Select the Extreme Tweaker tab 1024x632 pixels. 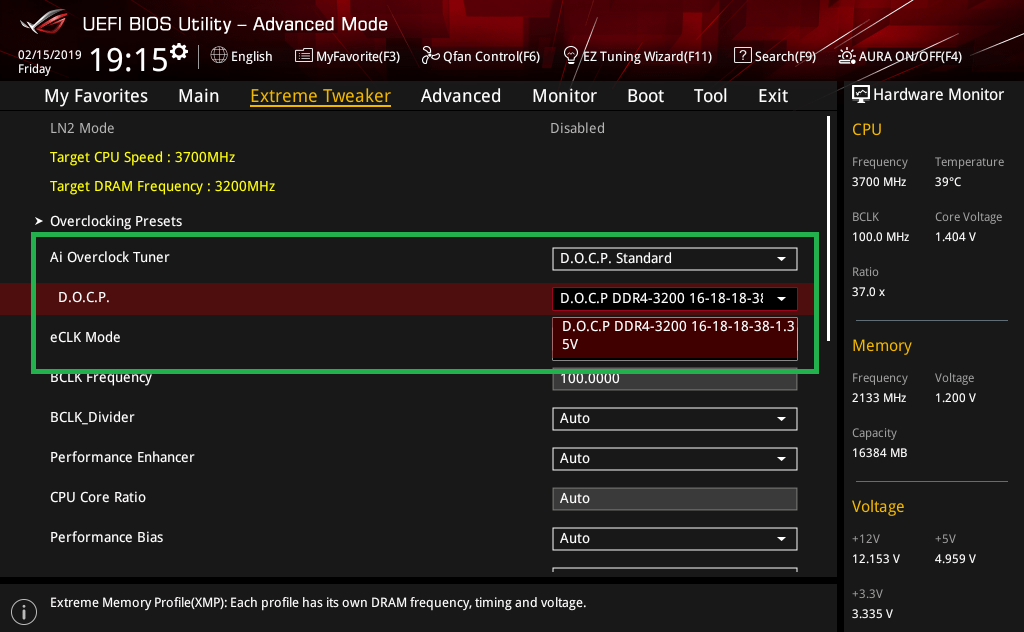[x=321, y=96]
